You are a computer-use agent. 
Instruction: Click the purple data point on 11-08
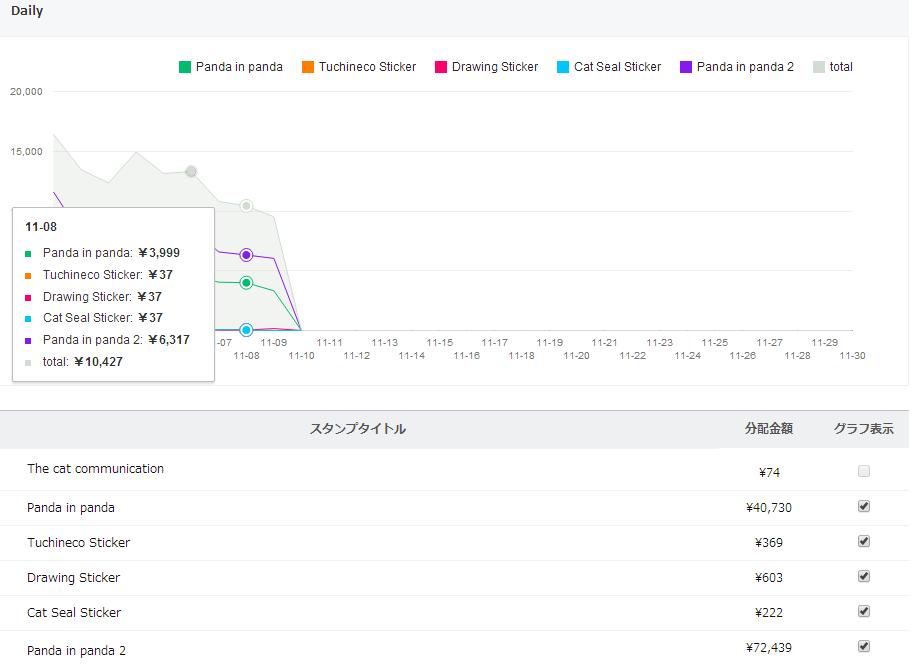246,255
